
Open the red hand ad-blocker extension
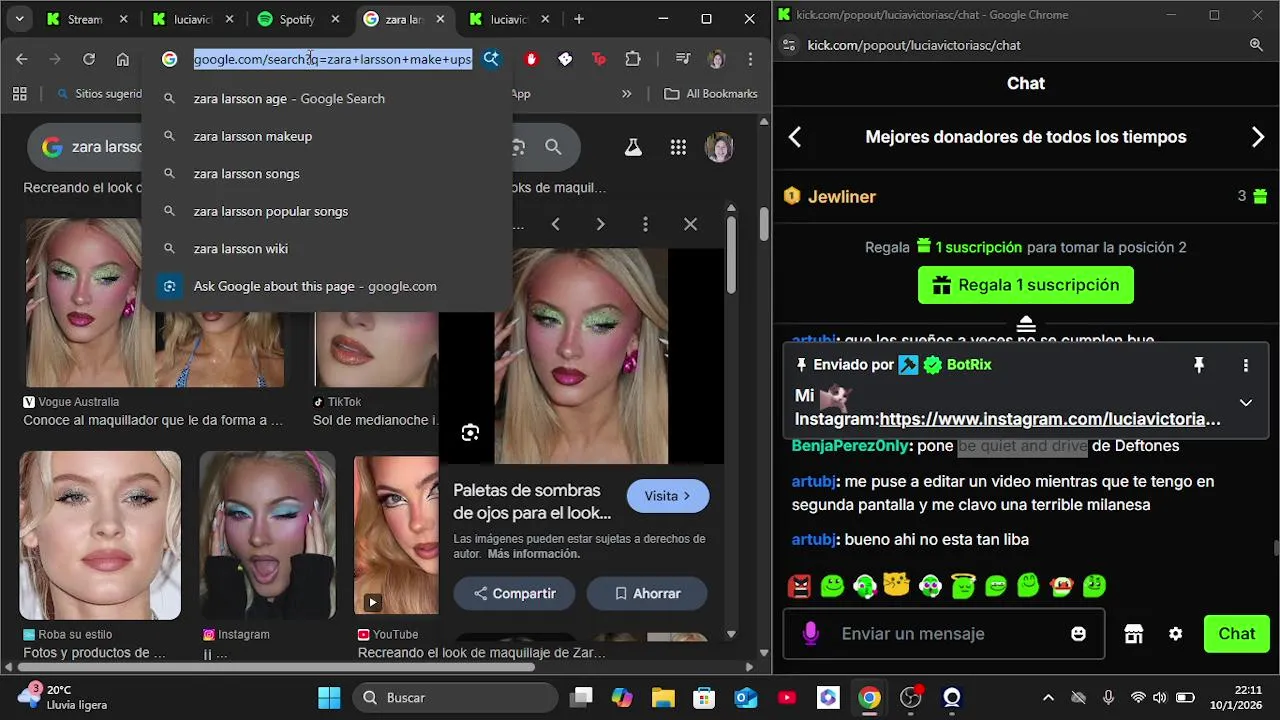[531, 59]
